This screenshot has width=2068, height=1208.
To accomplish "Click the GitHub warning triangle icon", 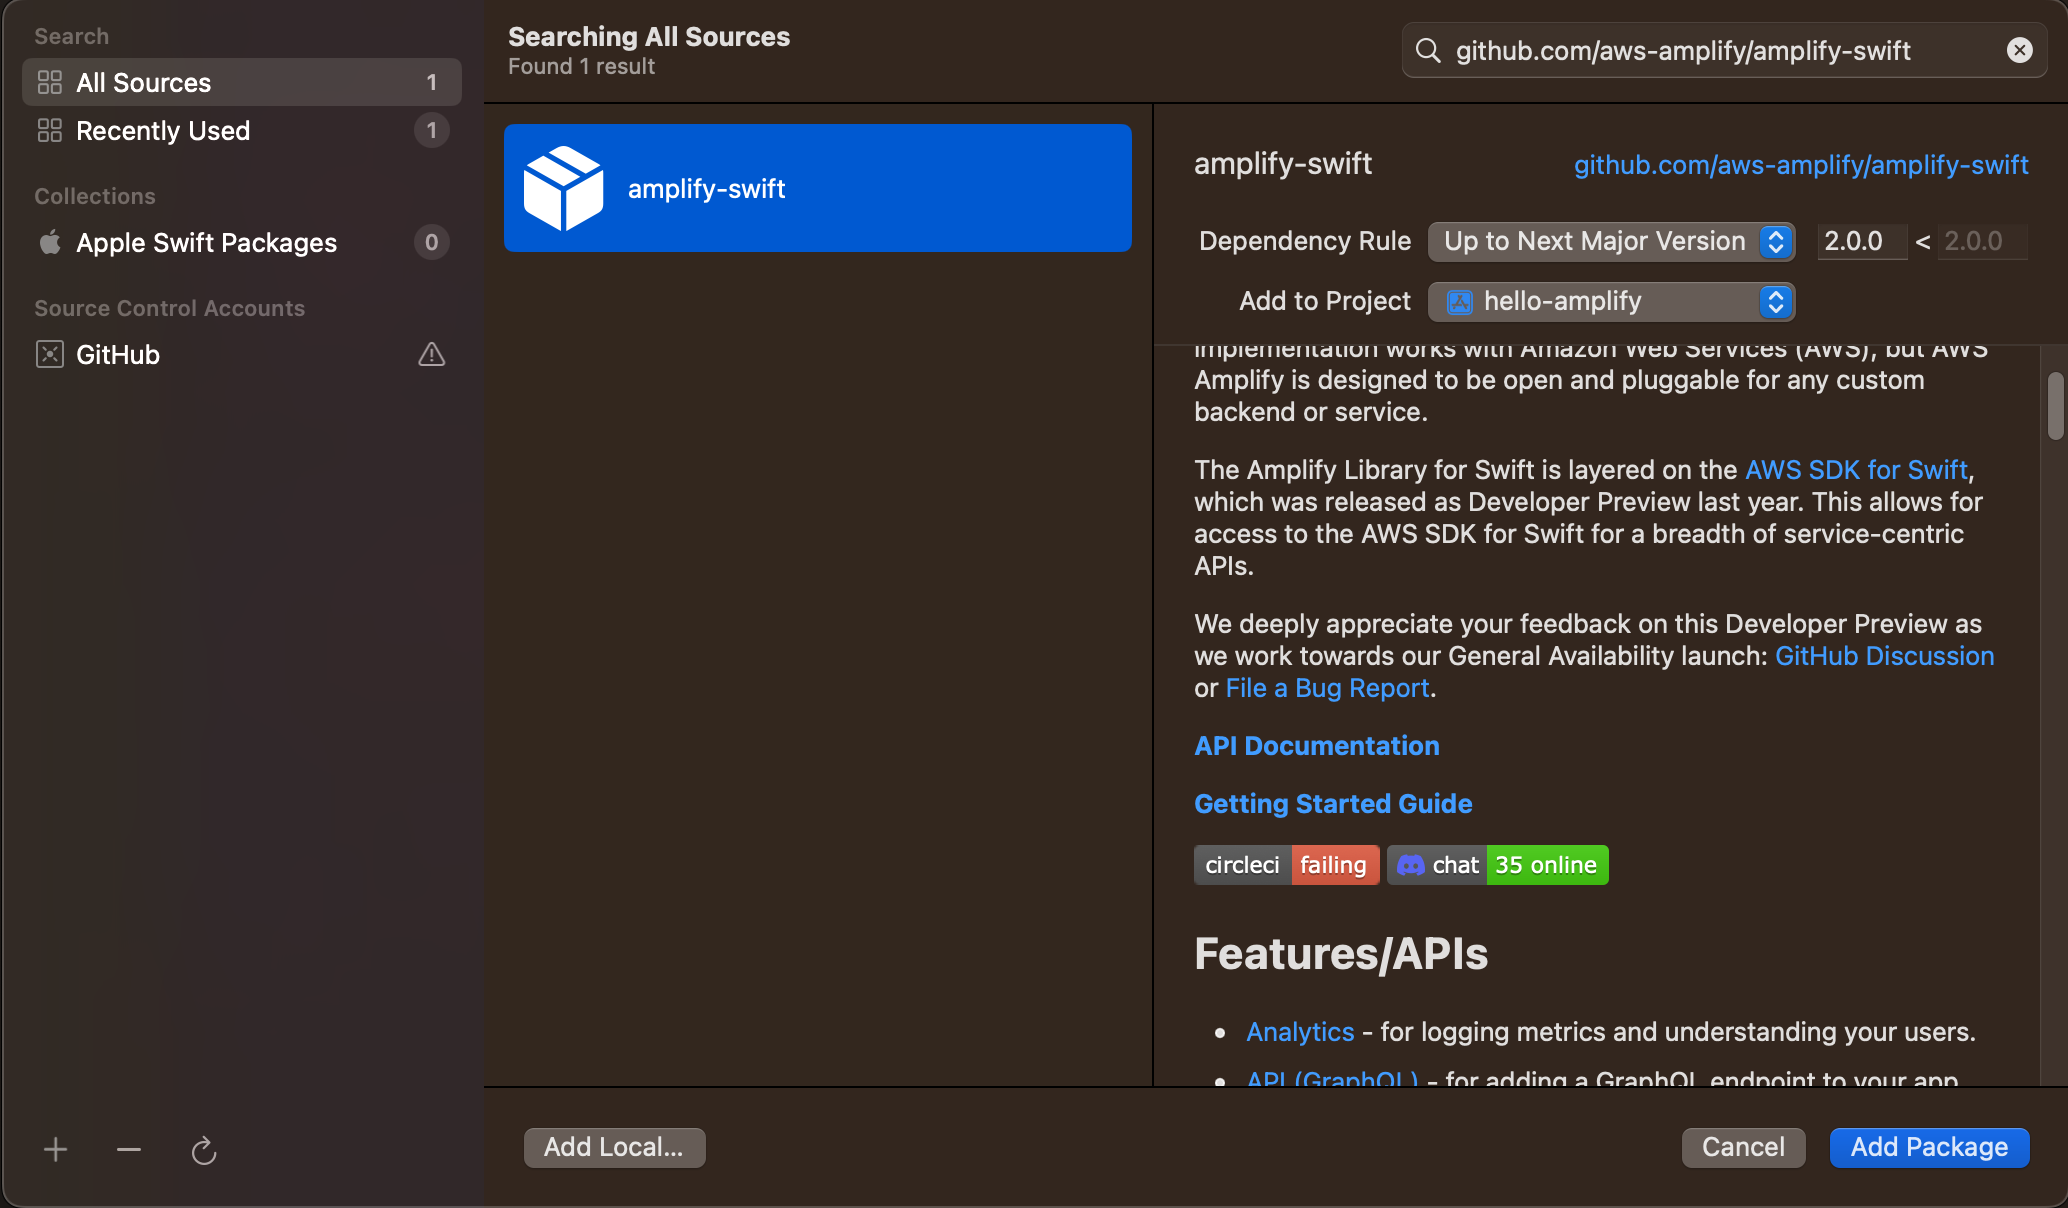I will point(431,354).
